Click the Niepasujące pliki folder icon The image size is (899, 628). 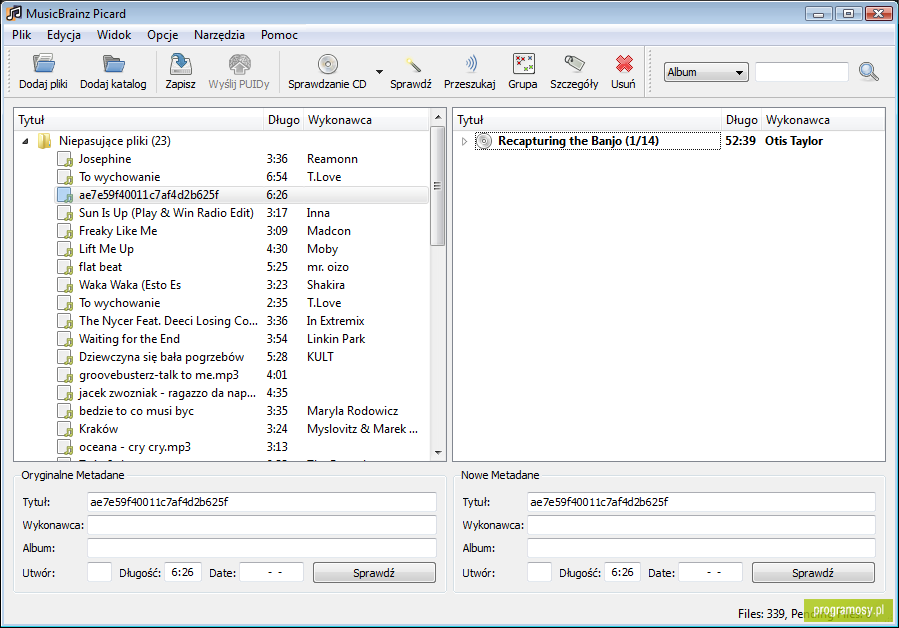pos(44,141)
